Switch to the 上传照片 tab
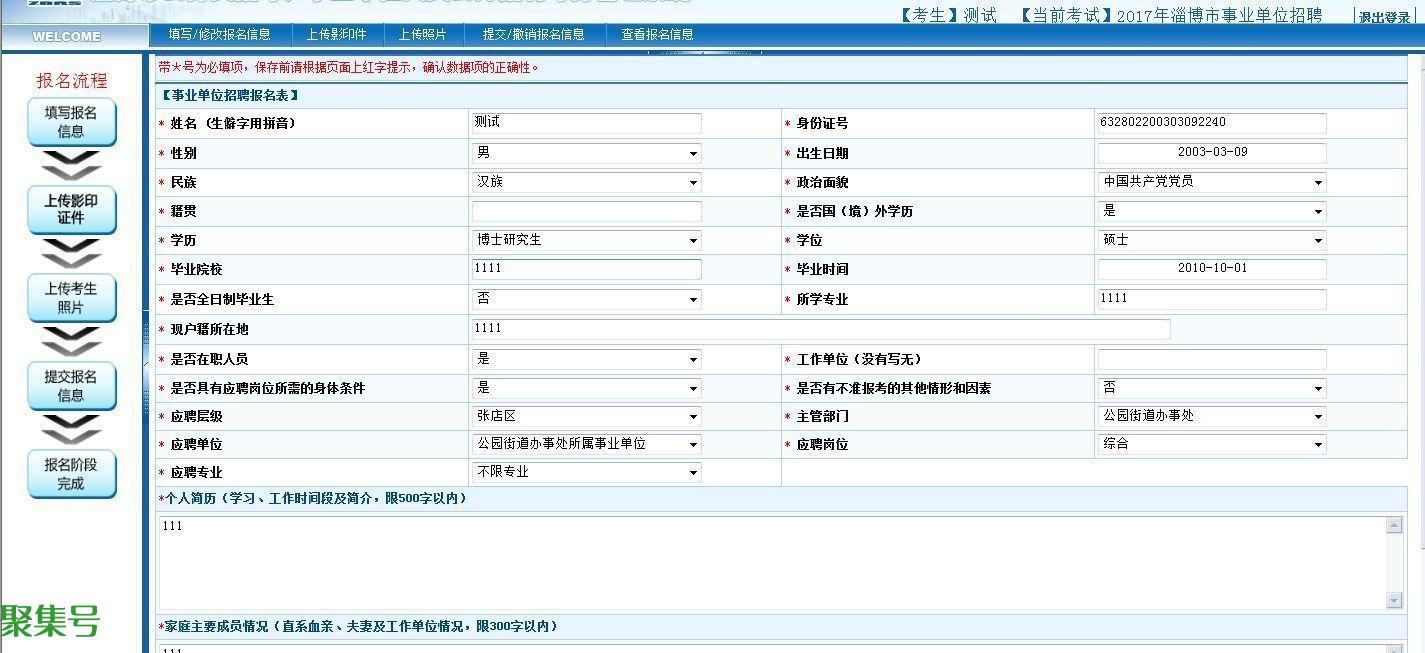Viewport: 1425px width, 653px height. coord(423,34)
